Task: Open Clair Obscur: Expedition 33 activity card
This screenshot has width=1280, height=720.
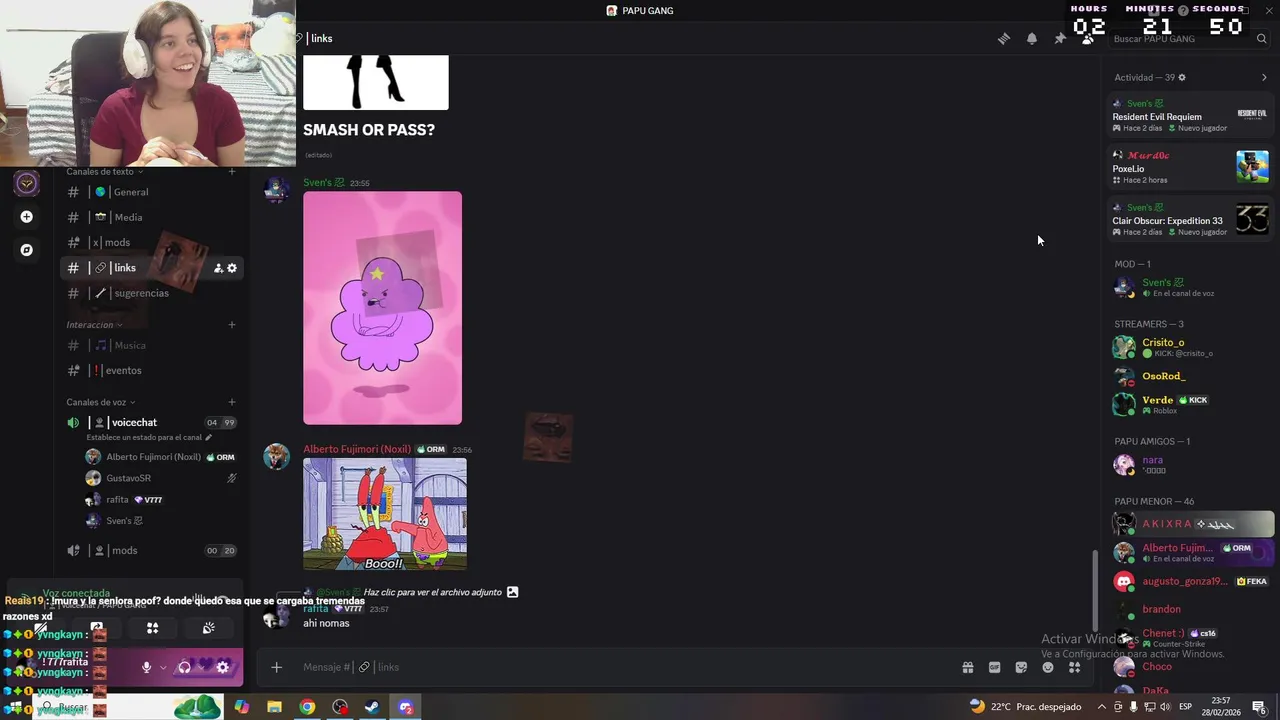Action: 1190,219
